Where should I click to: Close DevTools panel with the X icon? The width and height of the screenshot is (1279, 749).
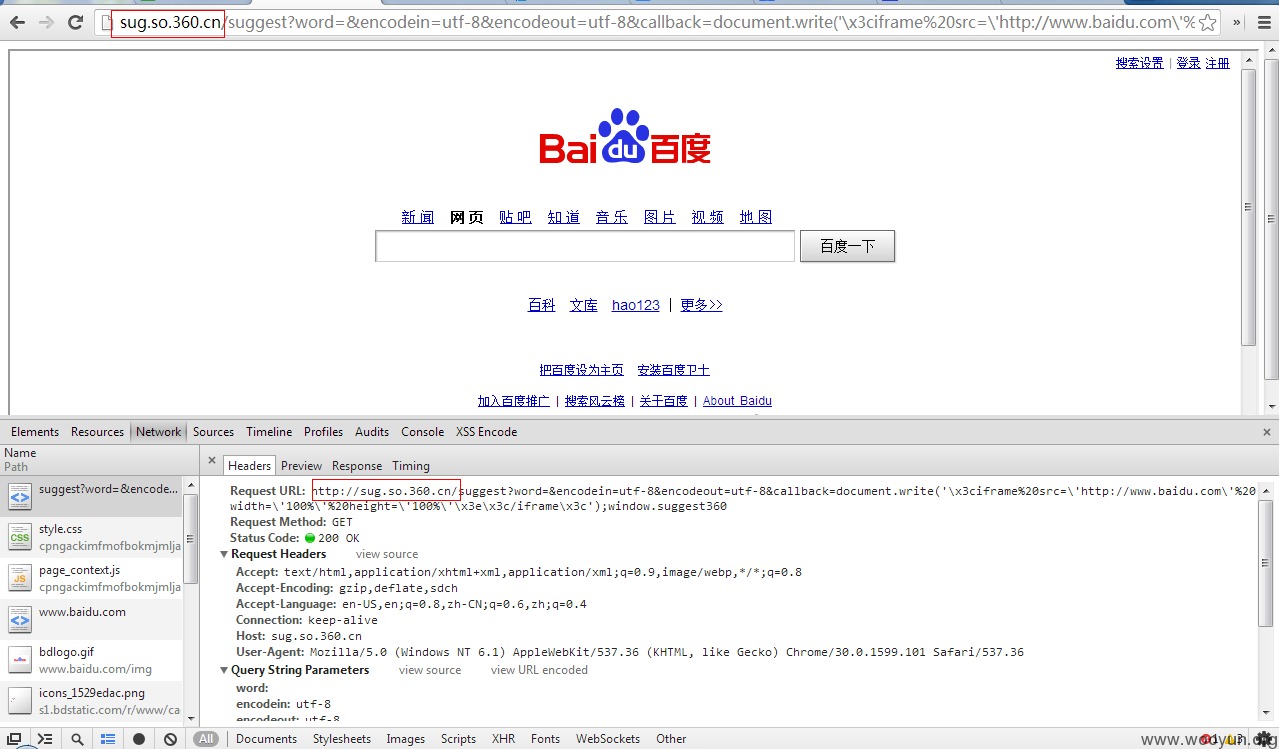[x=1266, y=432]
